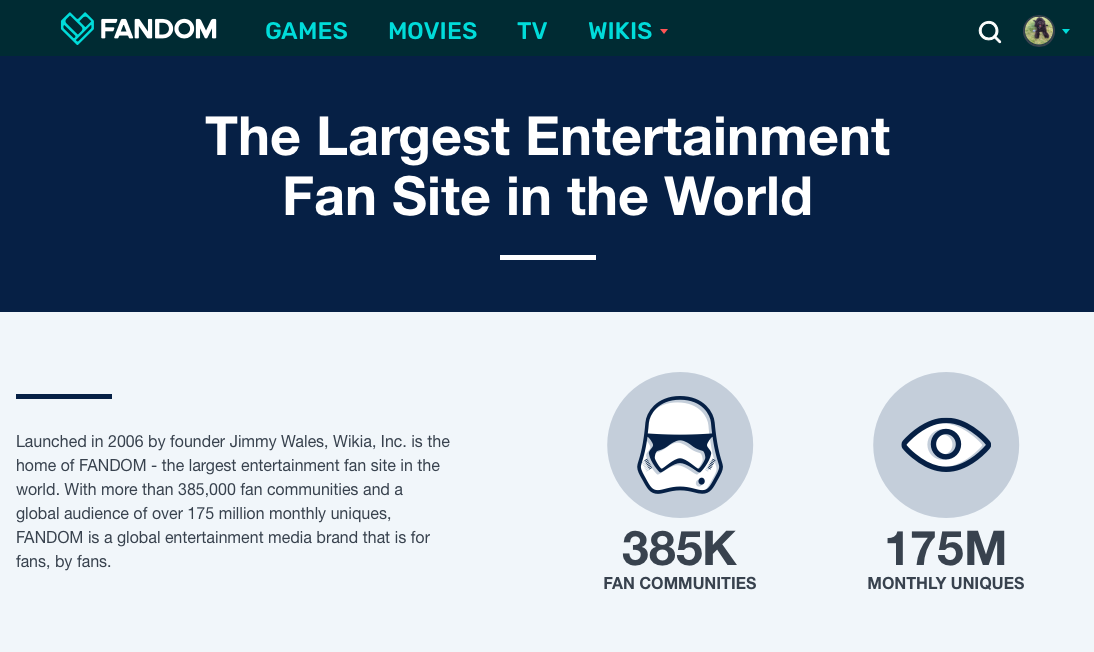The image size is (1094, 652).
Task: Click the stormtrooper helmet icon
Action: [680, 445]
